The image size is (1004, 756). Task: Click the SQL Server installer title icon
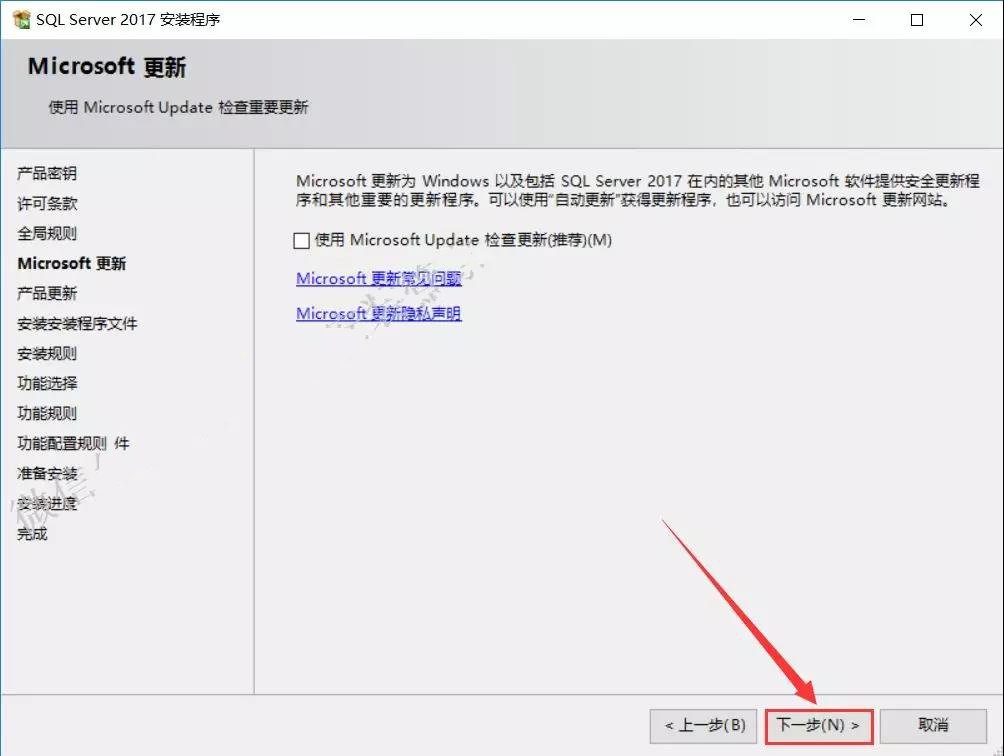click(x=21, y=20)
